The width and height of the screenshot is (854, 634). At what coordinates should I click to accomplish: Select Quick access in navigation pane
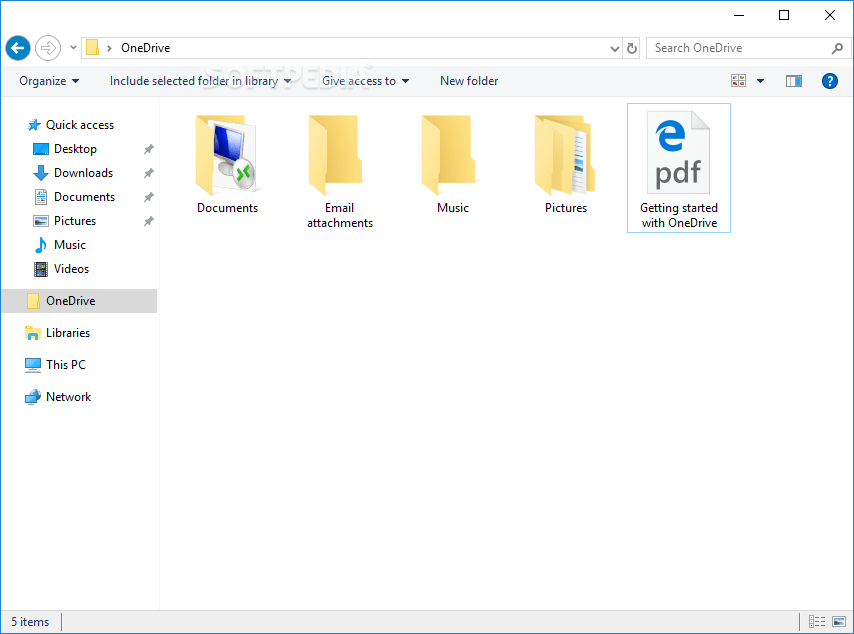tap(71, 125)
